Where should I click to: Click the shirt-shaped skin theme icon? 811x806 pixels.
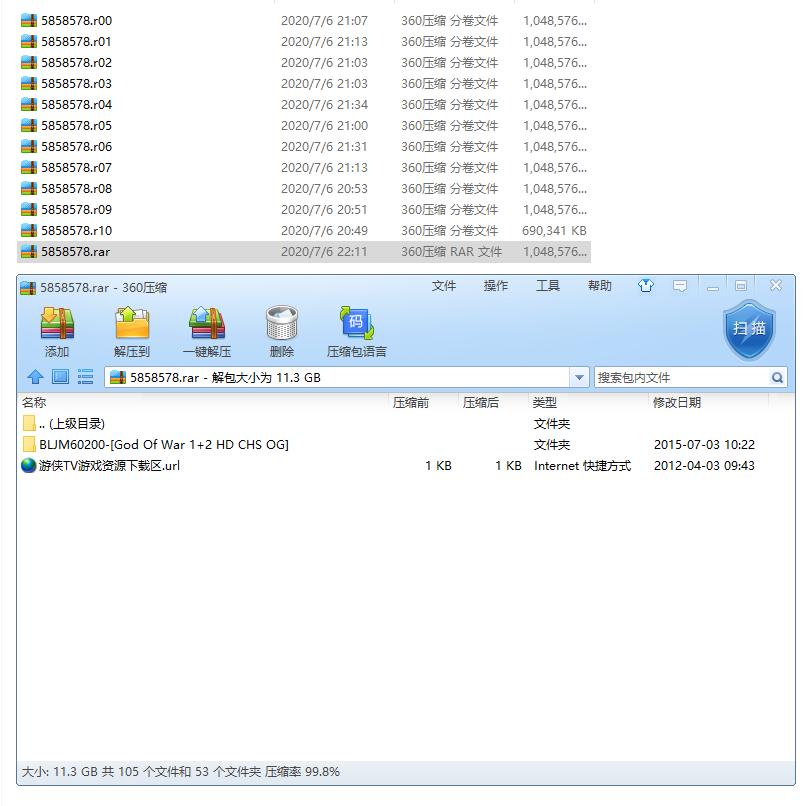[x=645, y=286]
